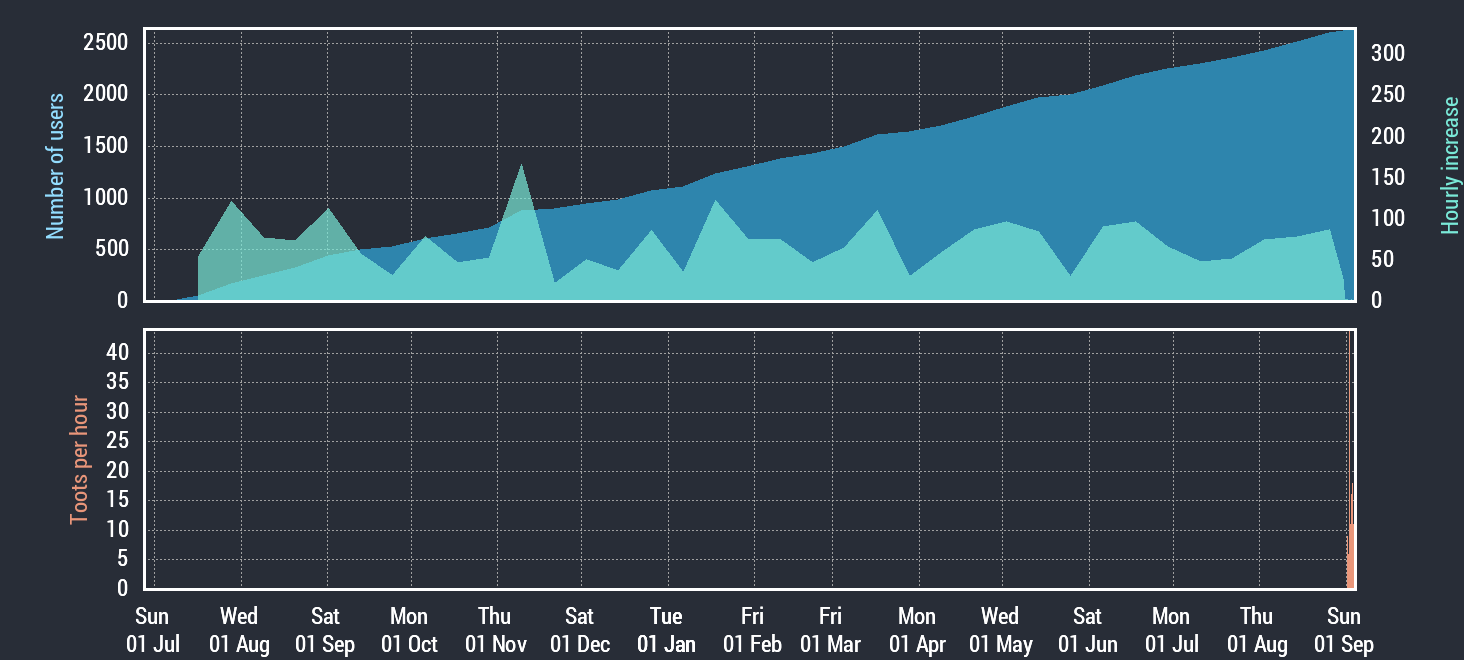The image size is (1464, 660).
Task: Select the 'Tue 01 Jan' date label
Action: (665, 630)
